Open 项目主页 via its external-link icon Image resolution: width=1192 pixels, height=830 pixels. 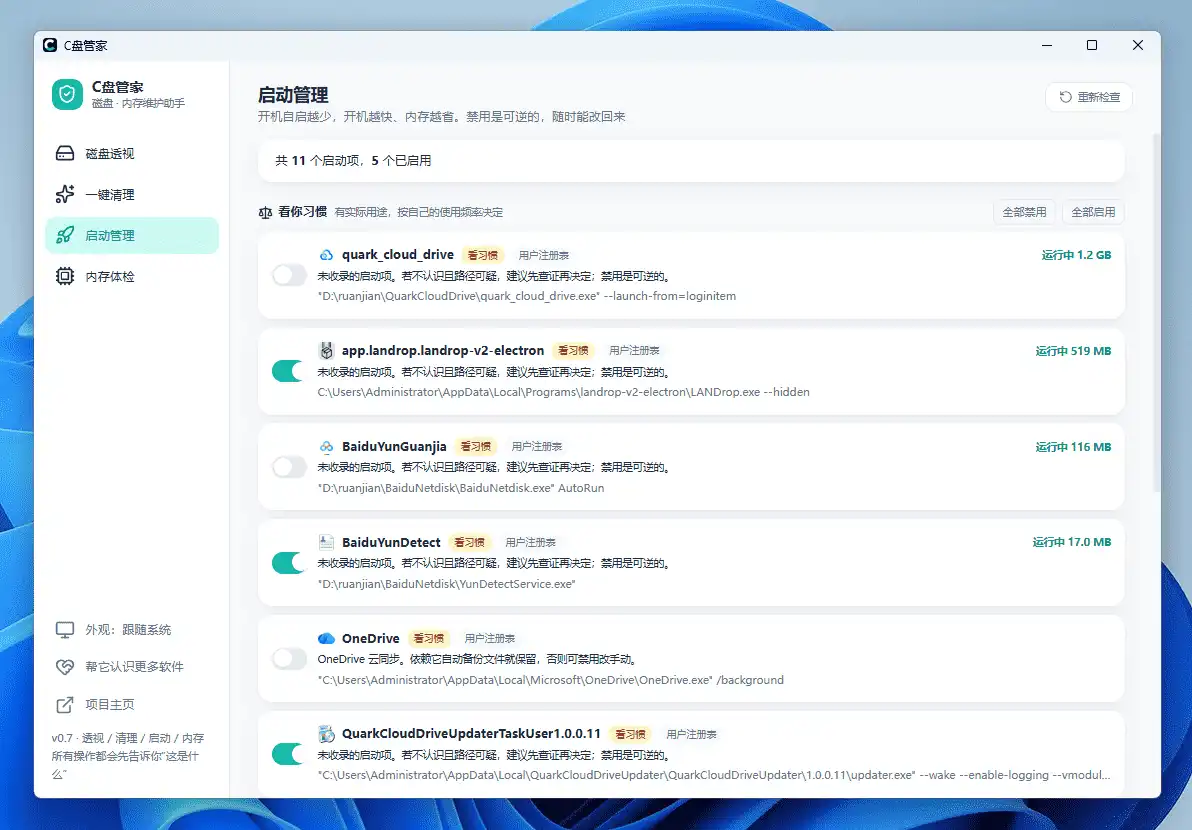pos(65,705)
